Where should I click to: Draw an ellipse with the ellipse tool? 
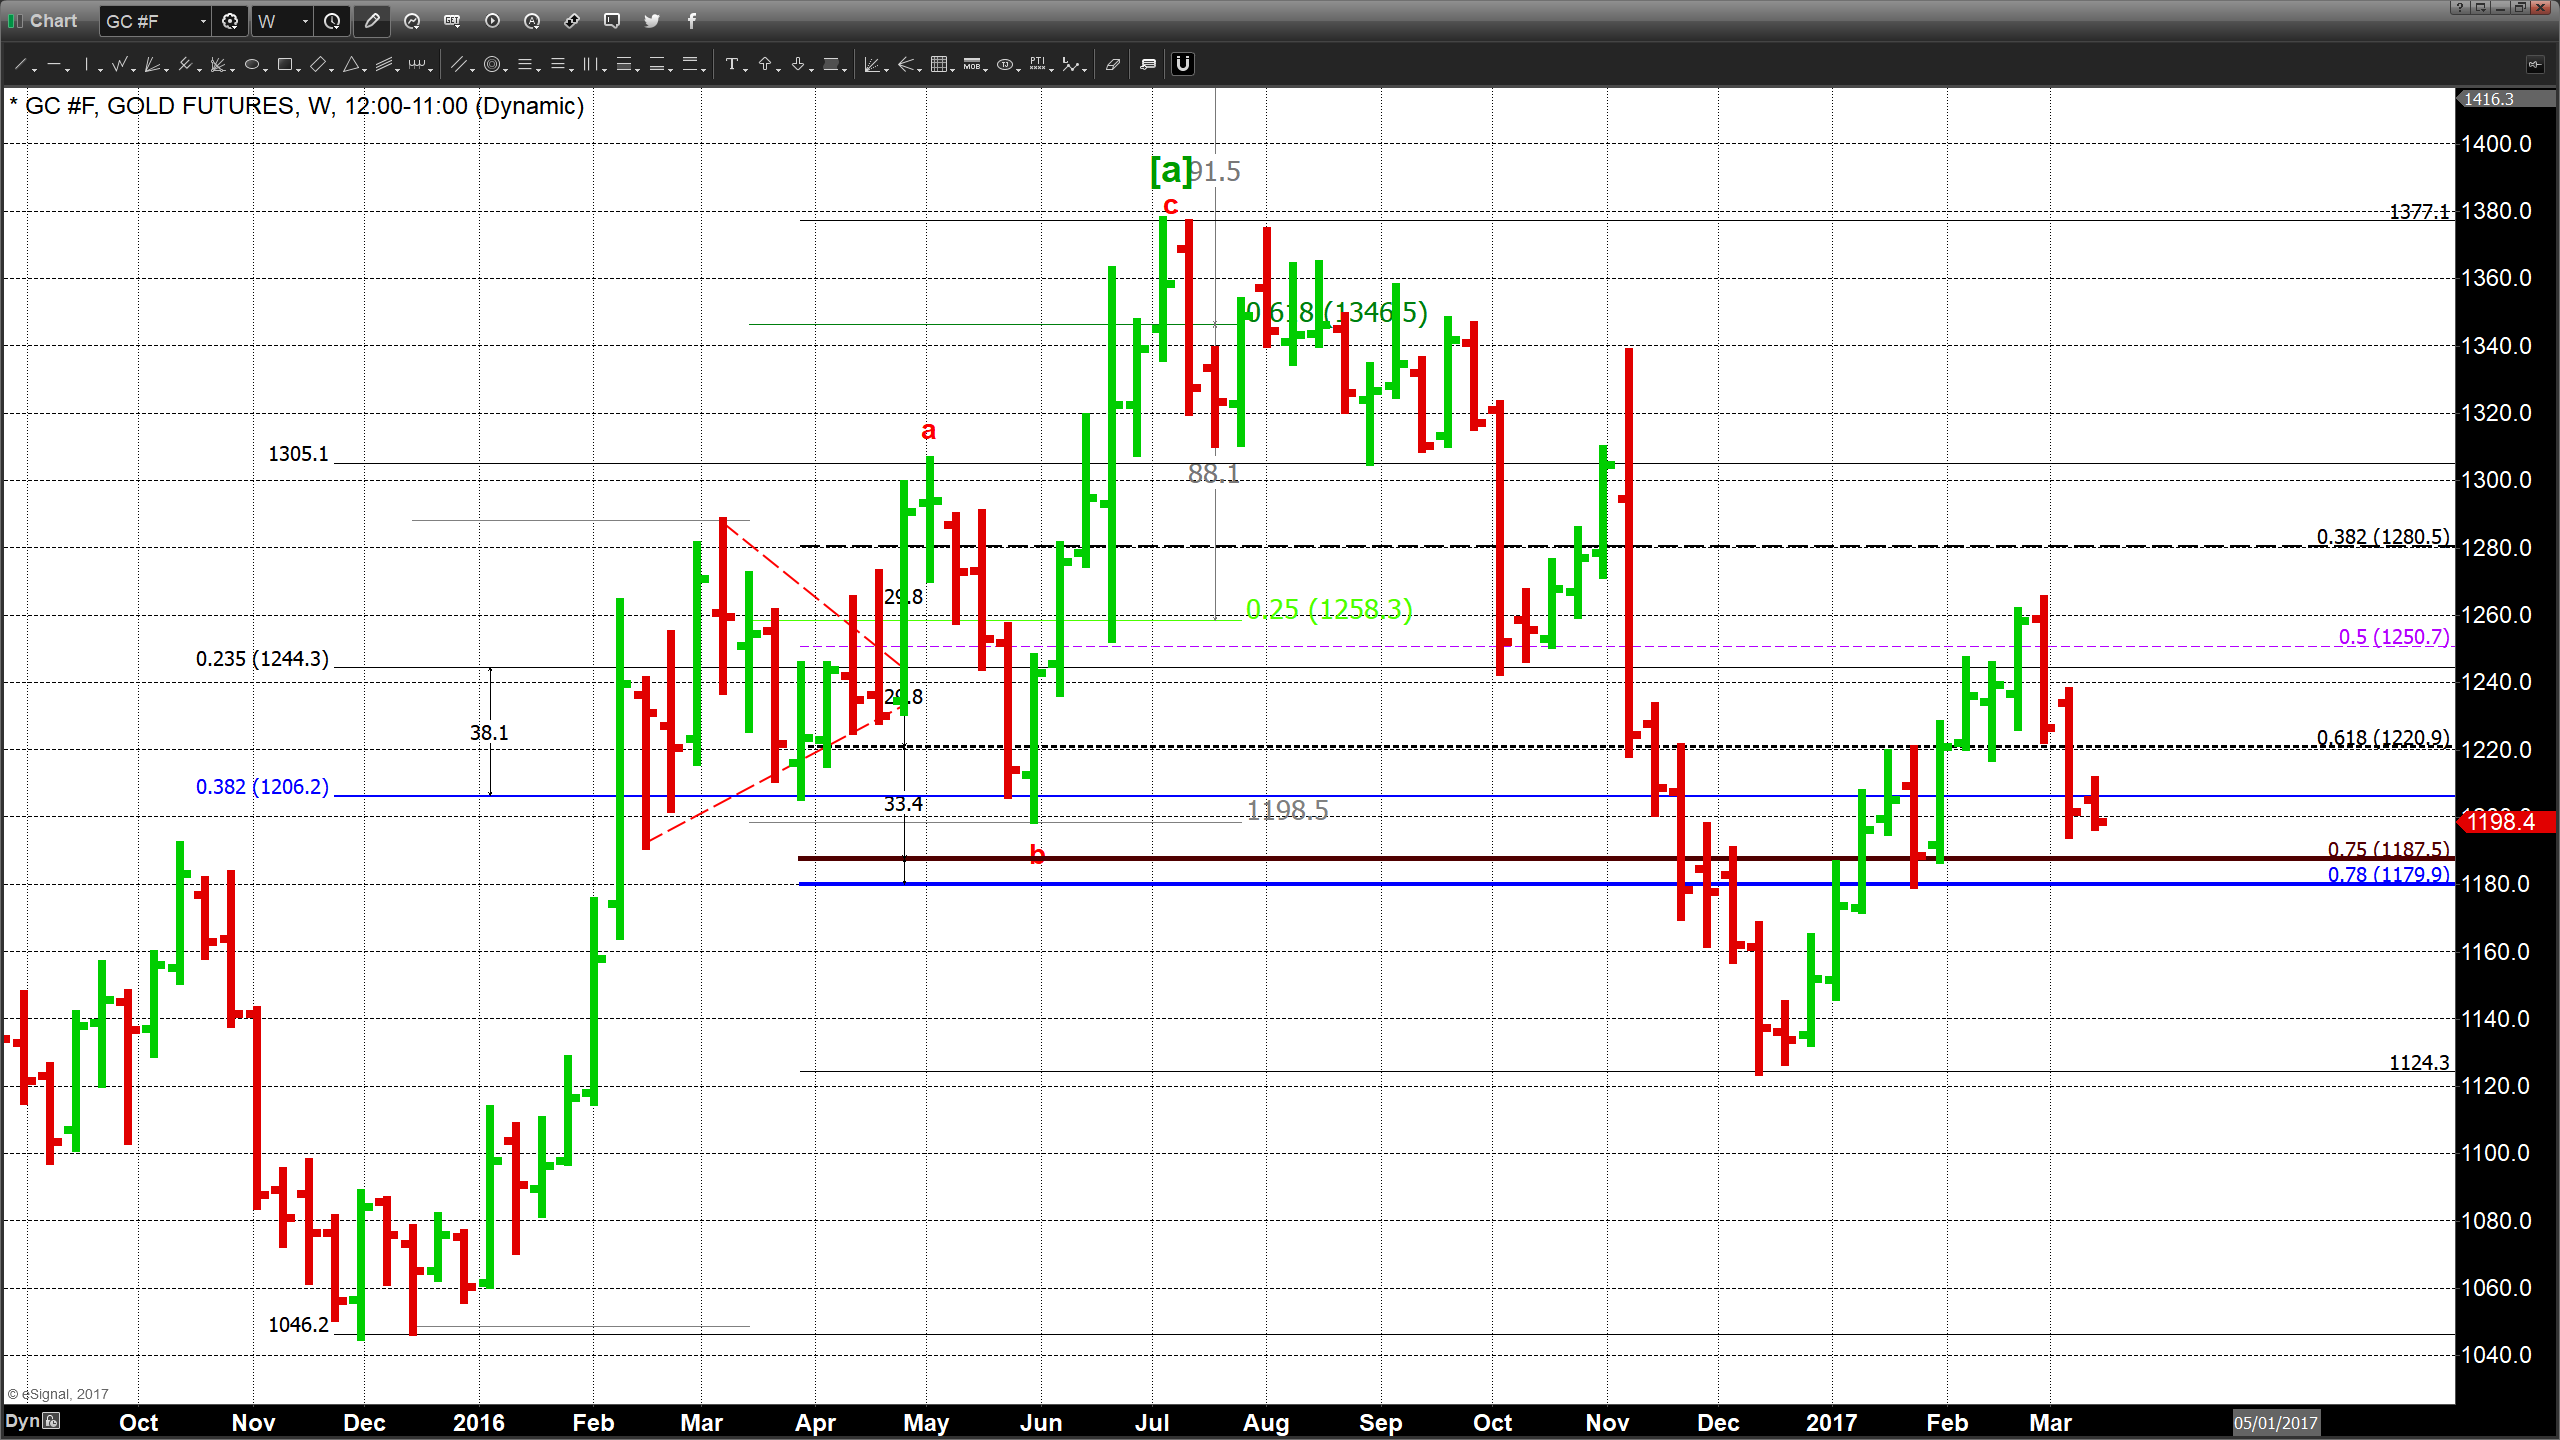pos(252,65)
